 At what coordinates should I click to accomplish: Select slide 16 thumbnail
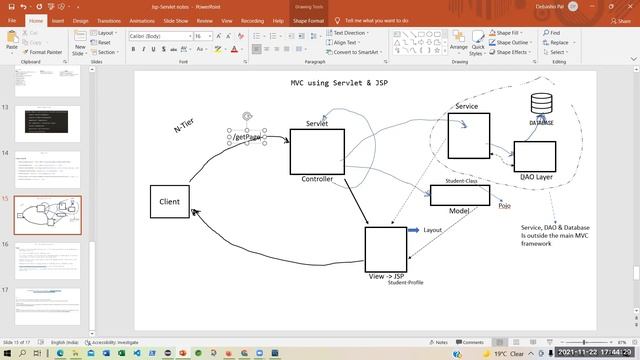coord(47,261)
